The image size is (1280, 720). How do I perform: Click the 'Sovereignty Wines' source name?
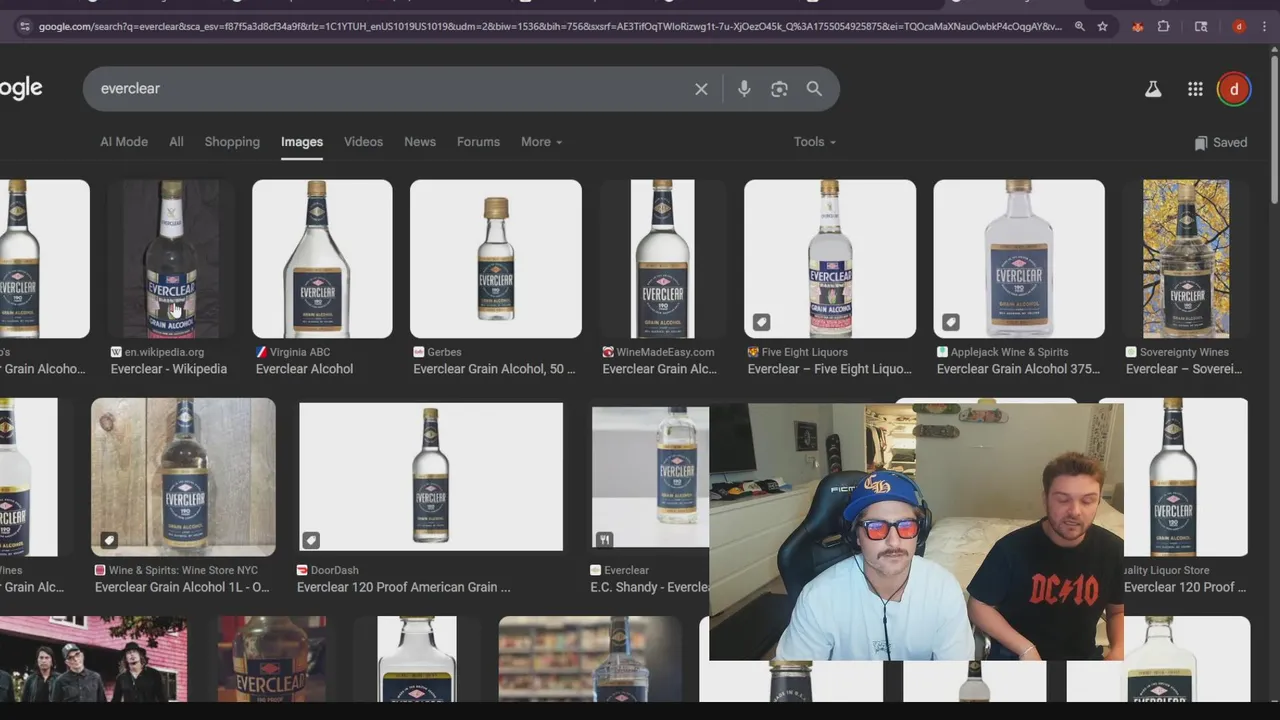pos(1184,352)
